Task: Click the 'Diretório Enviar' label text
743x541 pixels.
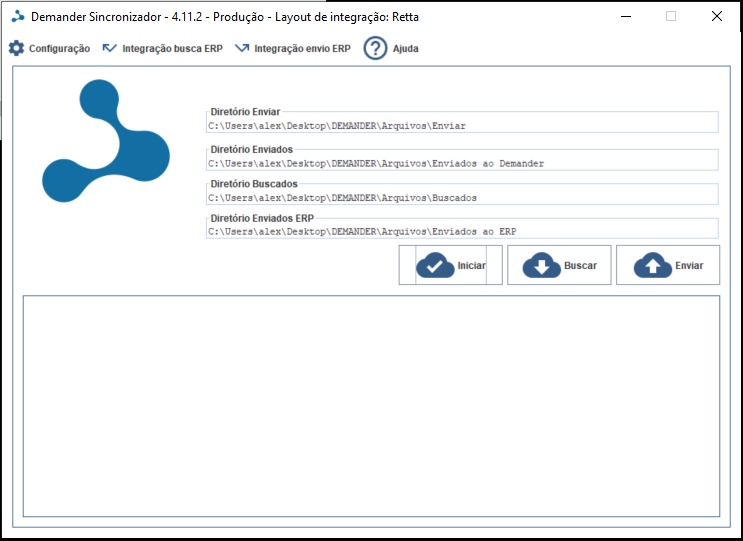Action: click(245, 112)
